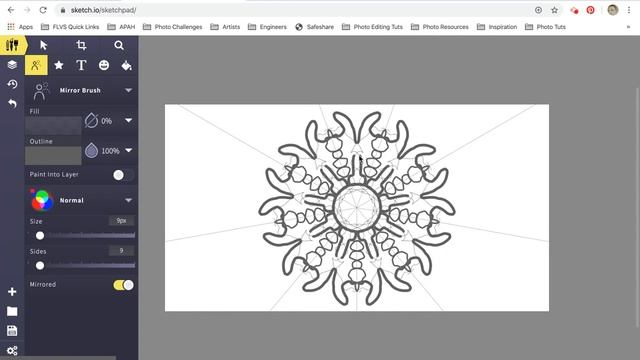Click the zoom plus icon in address bar
The width and height of the screenshot is (640, 360).
538,10
